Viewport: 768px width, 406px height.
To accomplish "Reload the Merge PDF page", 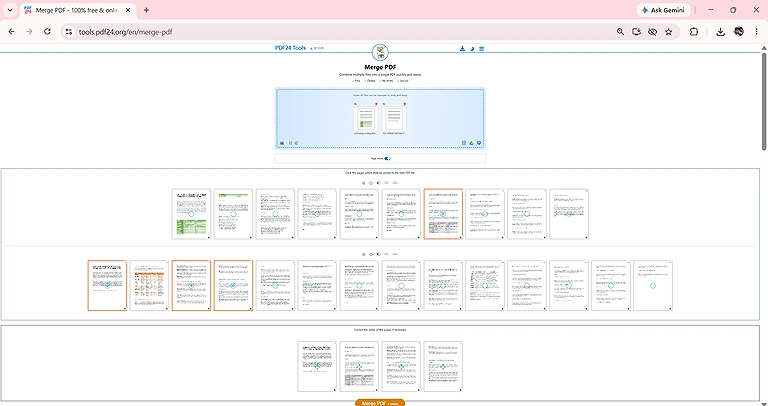I will pos(47,32).
